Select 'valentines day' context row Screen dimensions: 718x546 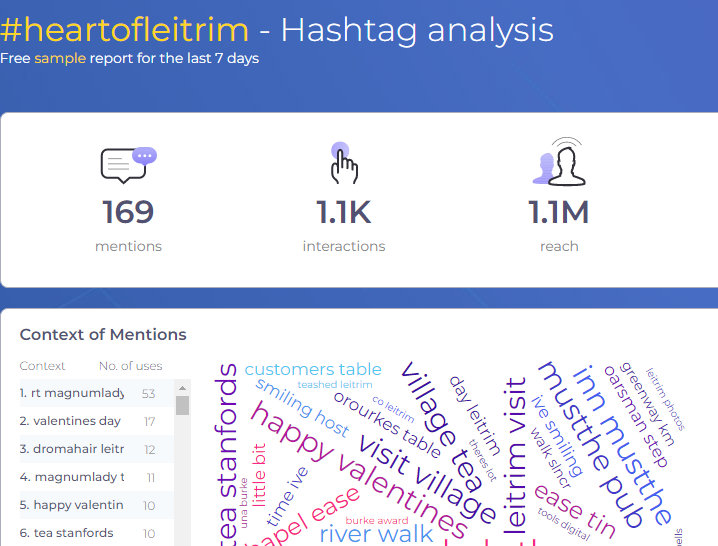coord(72,421)
